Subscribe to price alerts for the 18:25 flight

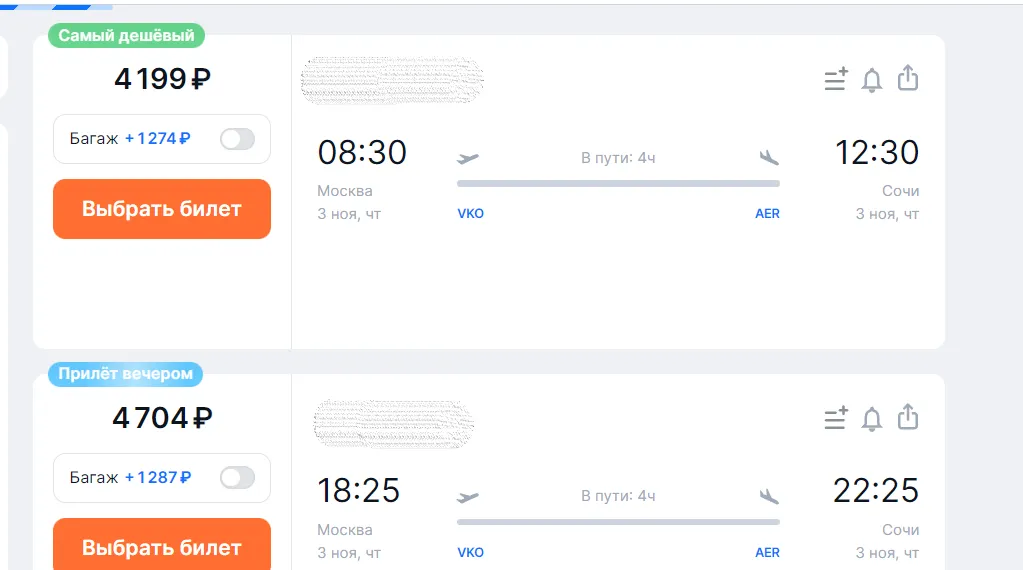(872, 419)
